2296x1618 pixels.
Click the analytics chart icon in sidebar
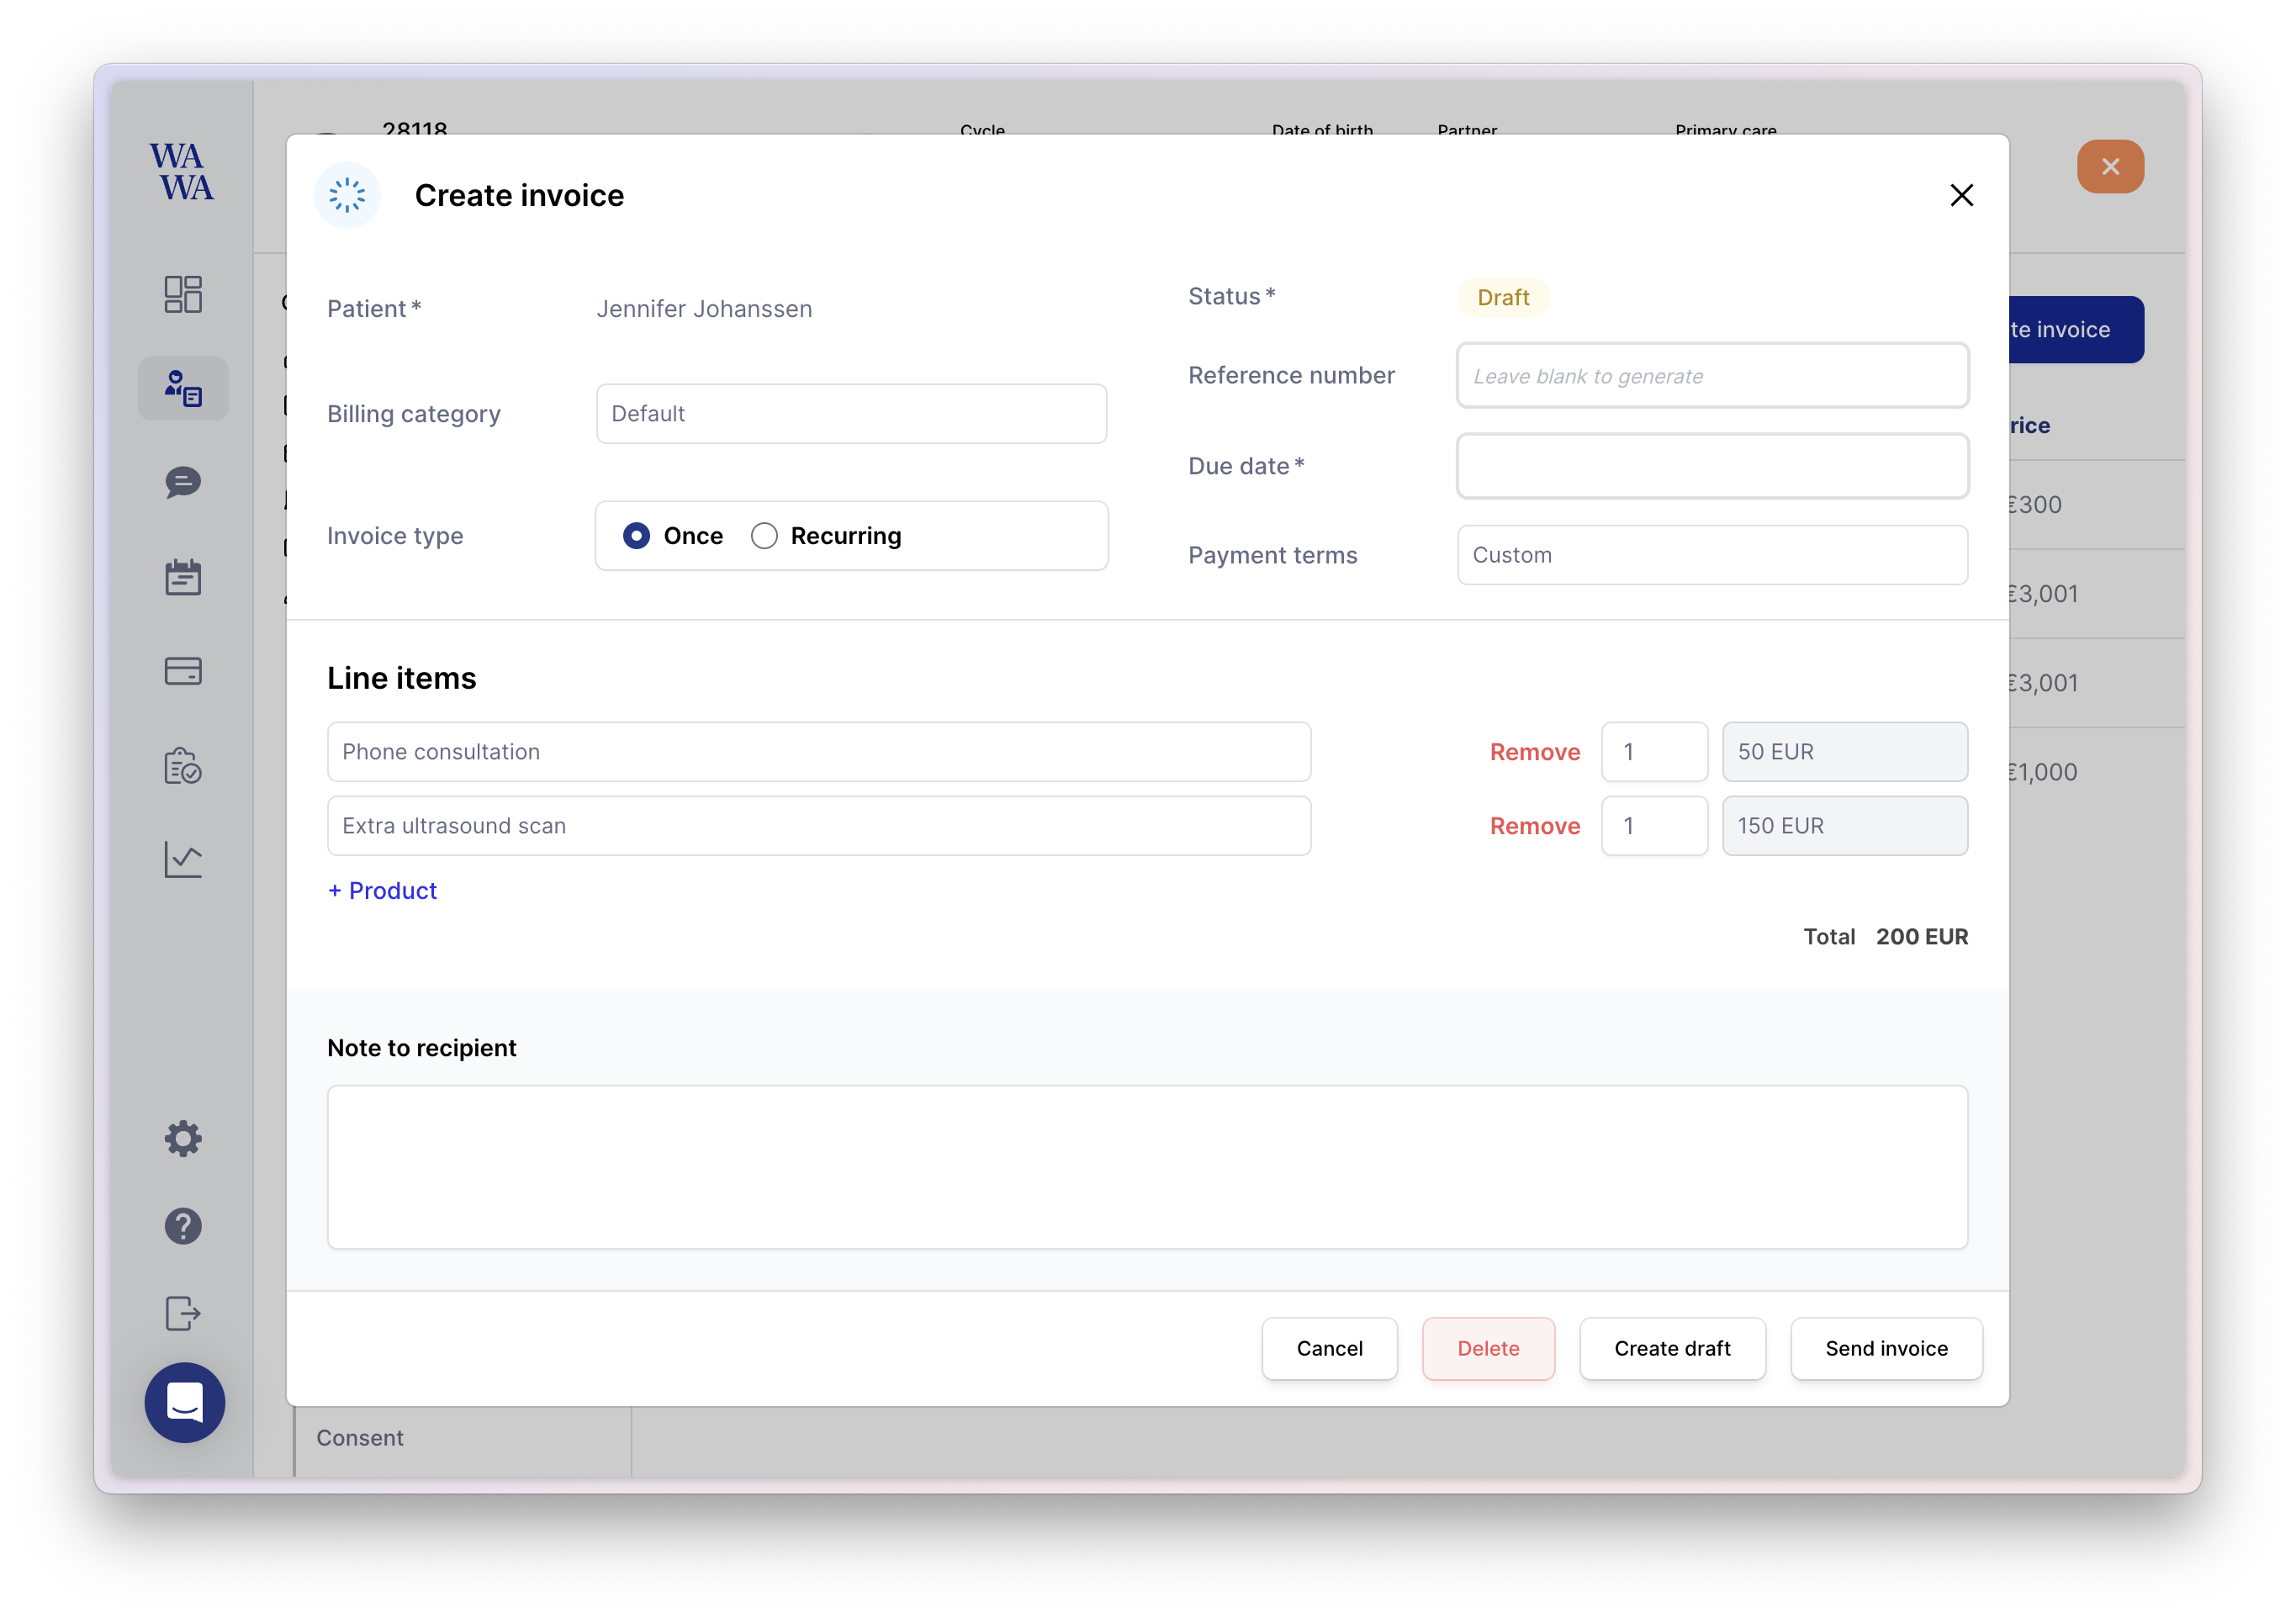click(x=184, y=859)
